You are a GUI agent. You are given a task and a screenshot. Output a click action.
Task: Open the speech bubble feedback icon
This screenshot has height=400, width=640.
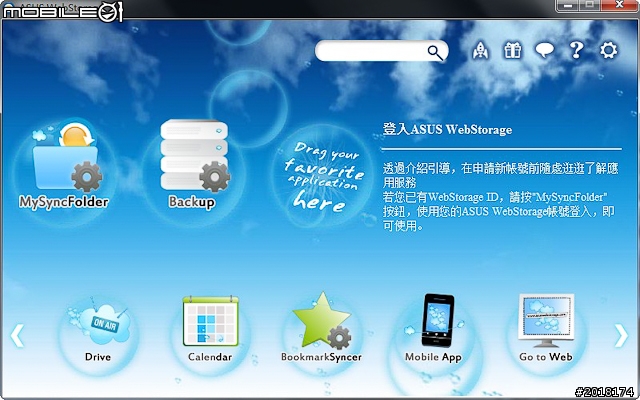pyautogui.click(x=544, y=51)
